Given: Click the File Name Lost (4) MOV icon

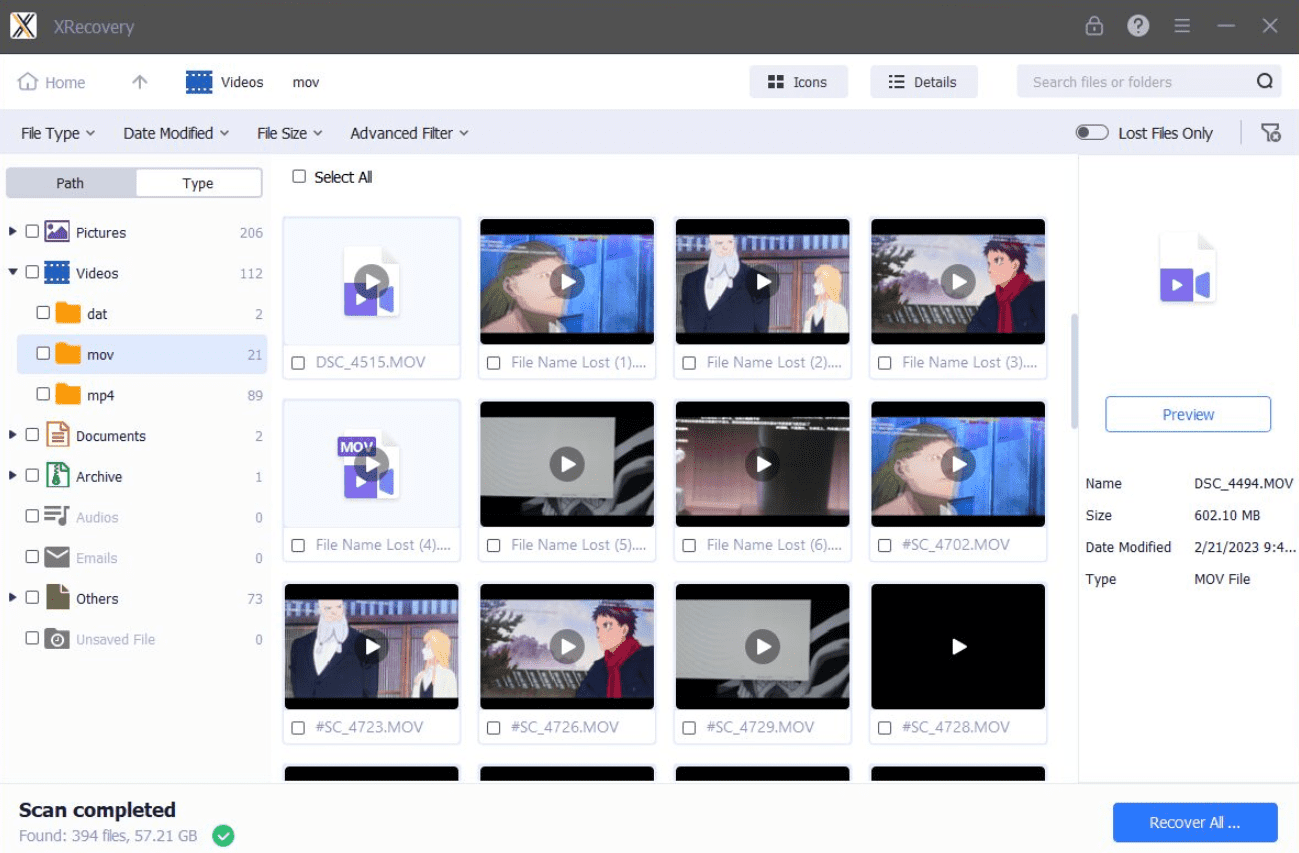Looking at the screenshot, I should (371, 464).
